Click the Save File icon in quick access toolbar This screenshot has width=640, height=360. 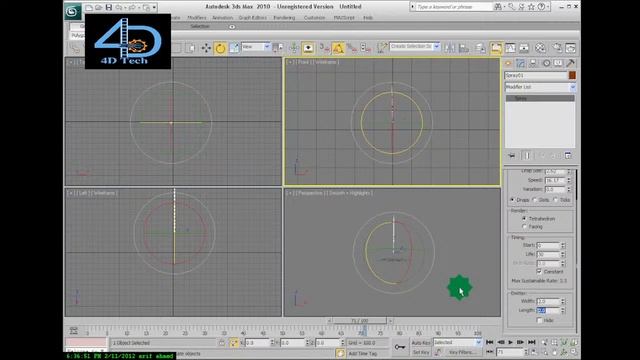click(109, 7)
